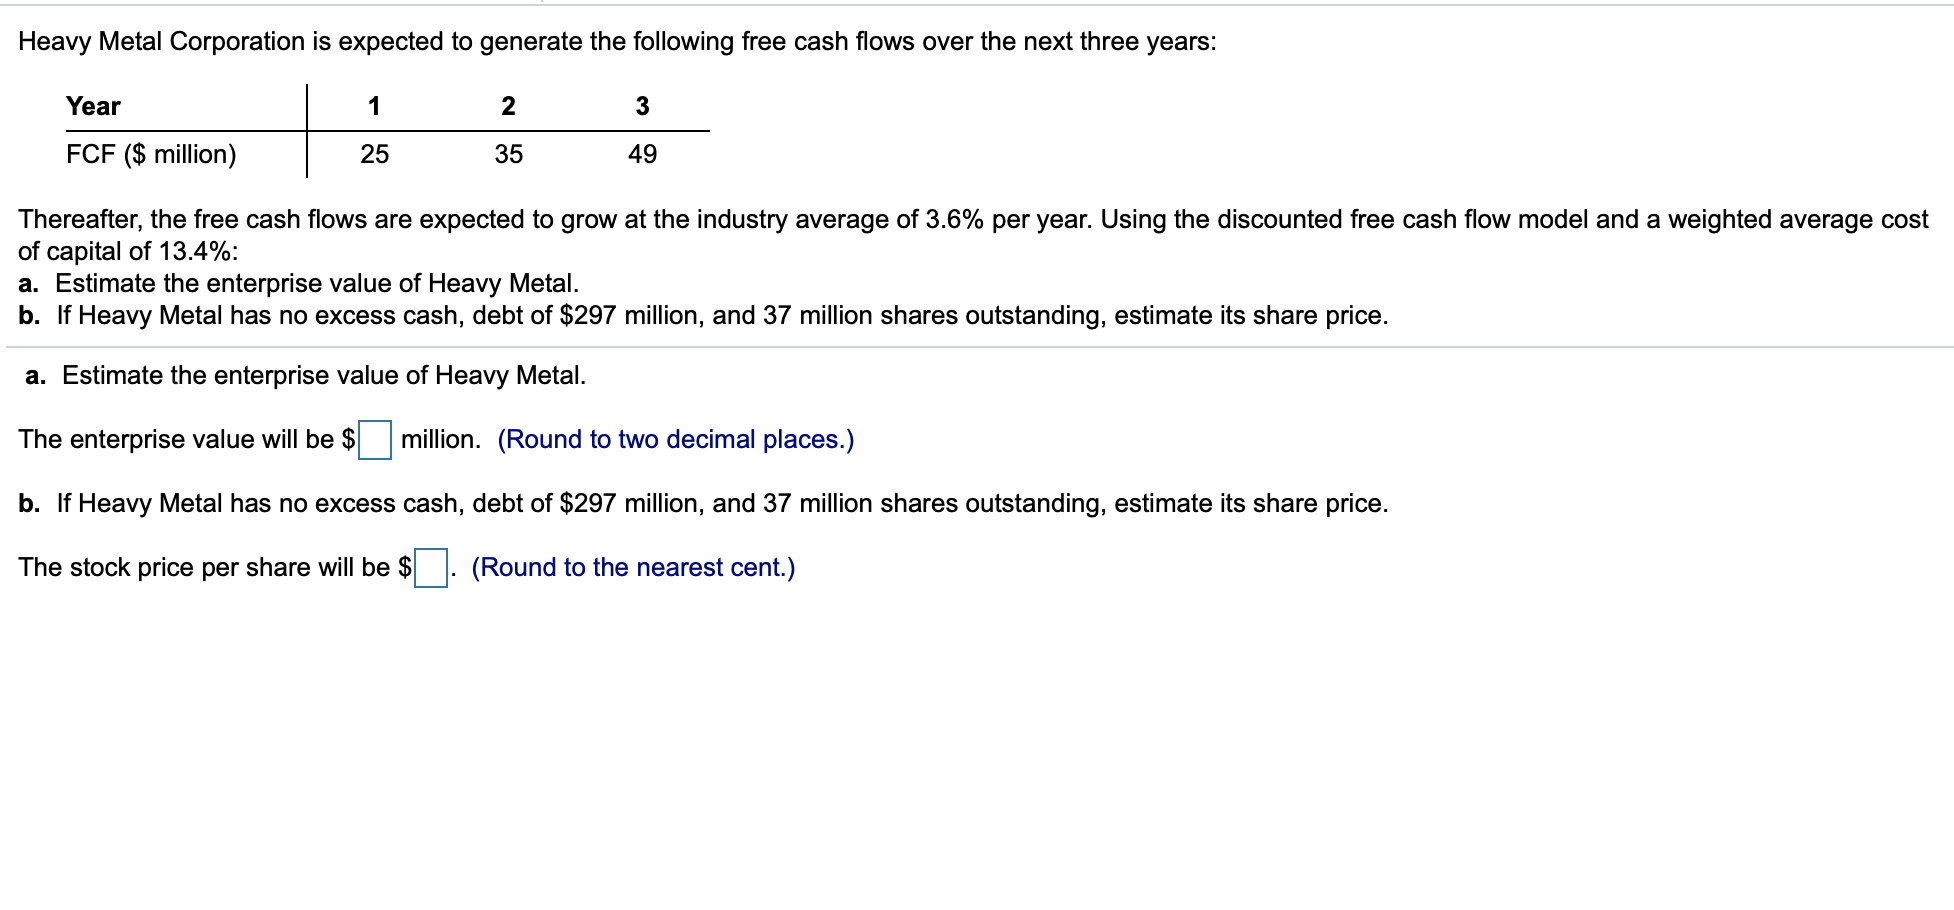1954x910 pixels.
Task: Click the 'Thereafter, the free cash flows' paragraph
Action: tap(973, 220)
